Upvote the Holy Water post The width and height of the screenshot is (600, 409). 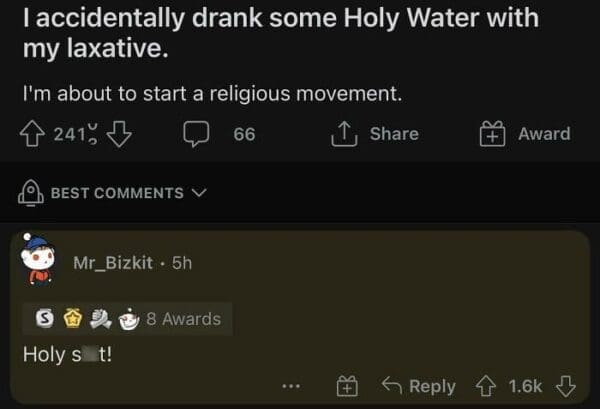click(x=33, y=134)
